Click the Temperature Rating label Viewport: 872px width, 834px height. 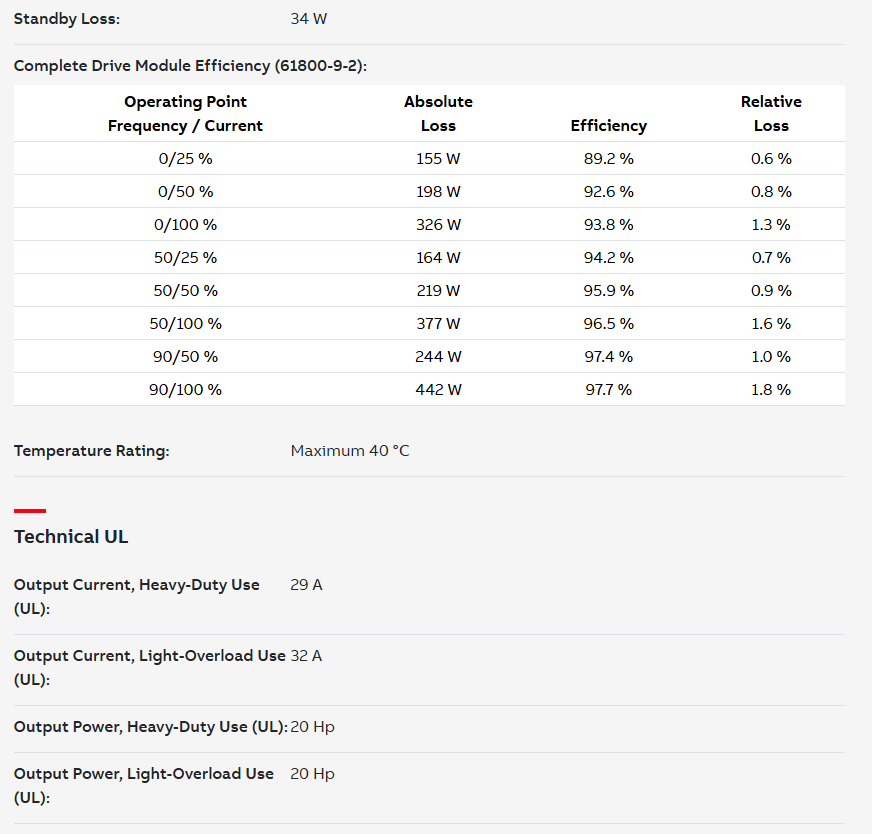(92, 451)
